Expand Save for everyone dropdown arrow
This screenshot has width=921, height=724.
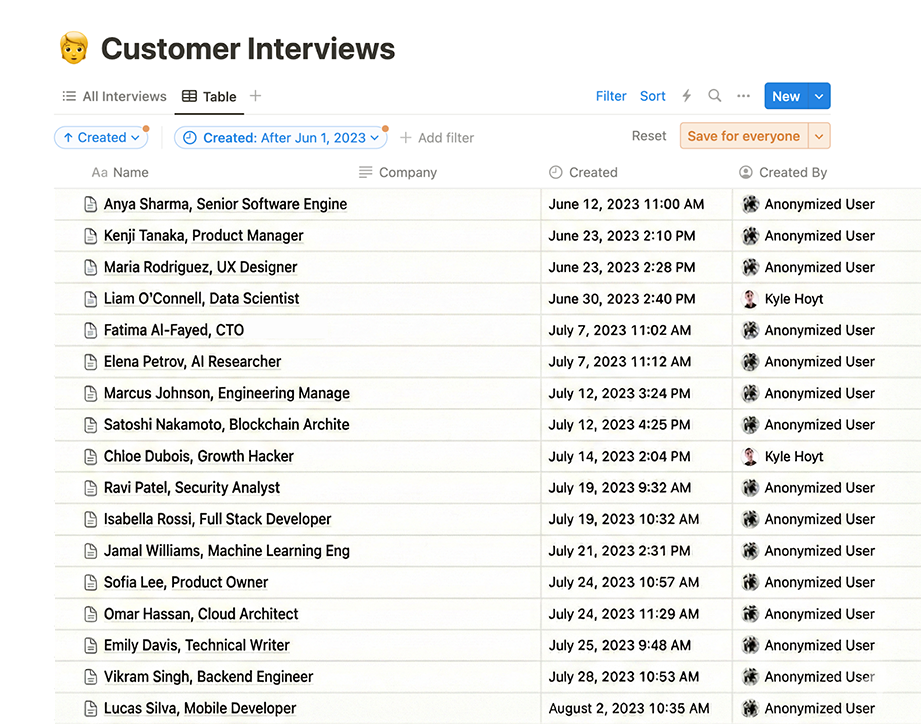point(819,137)
